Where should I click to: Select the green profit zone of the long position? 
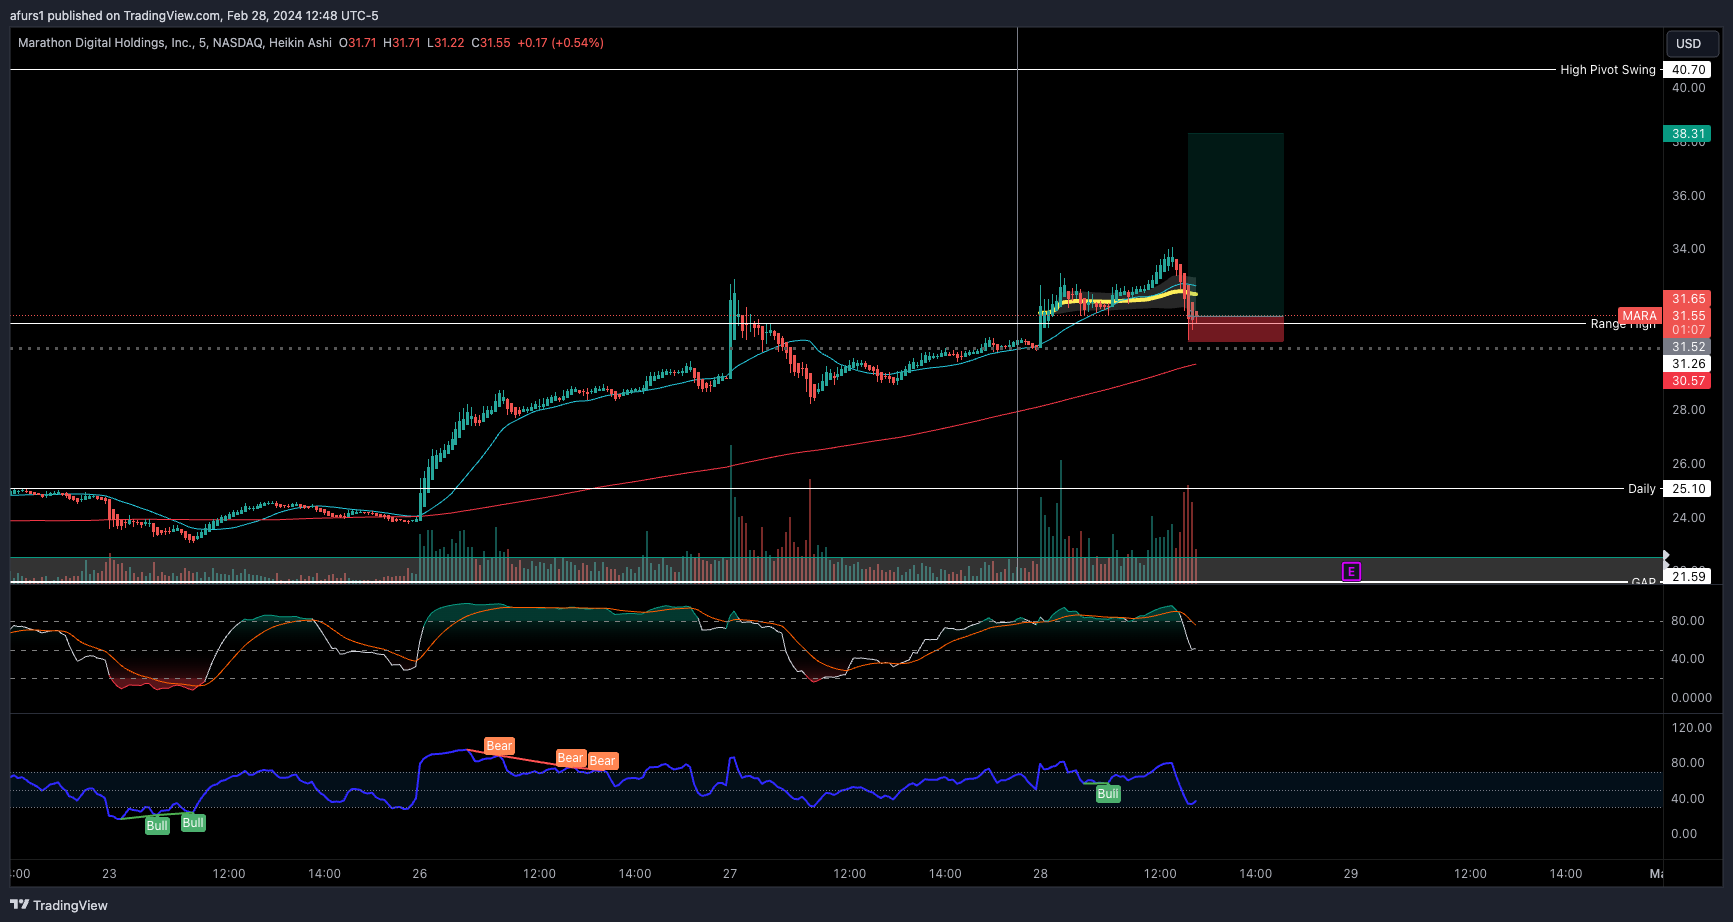1236,225
